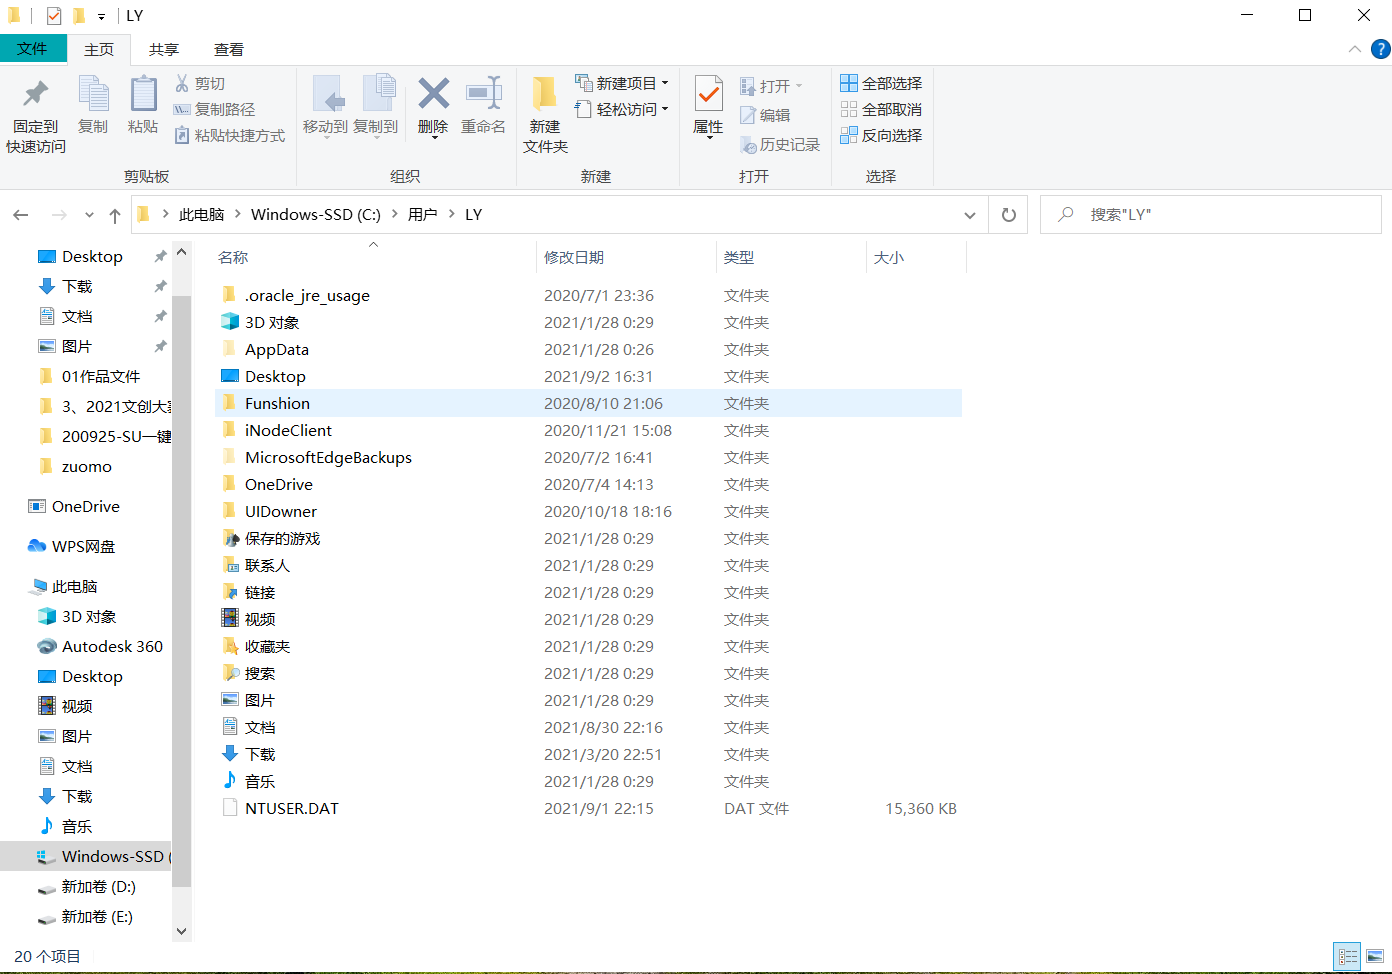Viewport: 1392px width, 974px height.
Task: Open OneDrive in the navigation pane
Action: coord(86,507)
